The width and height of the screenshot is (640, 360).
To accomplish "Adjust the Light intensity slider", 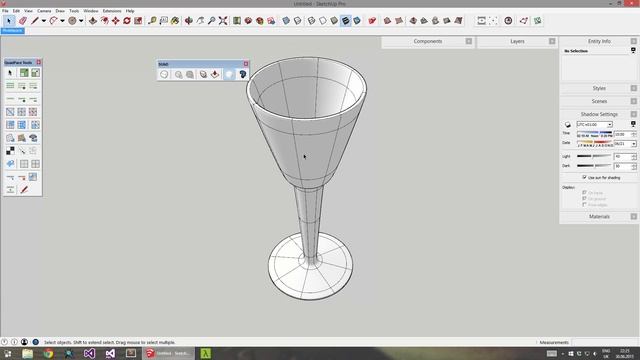I will [x=594, y=156].
